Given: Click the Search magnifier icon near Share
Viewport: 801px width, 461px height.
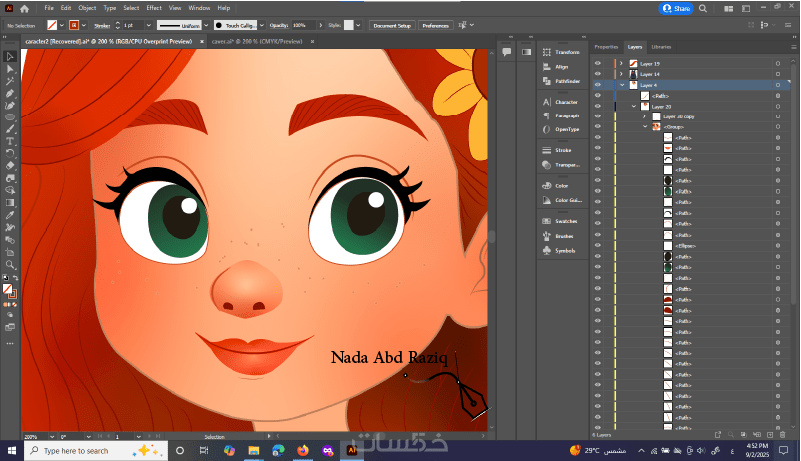Looking at the screenshot, I should tap(703, 8).
